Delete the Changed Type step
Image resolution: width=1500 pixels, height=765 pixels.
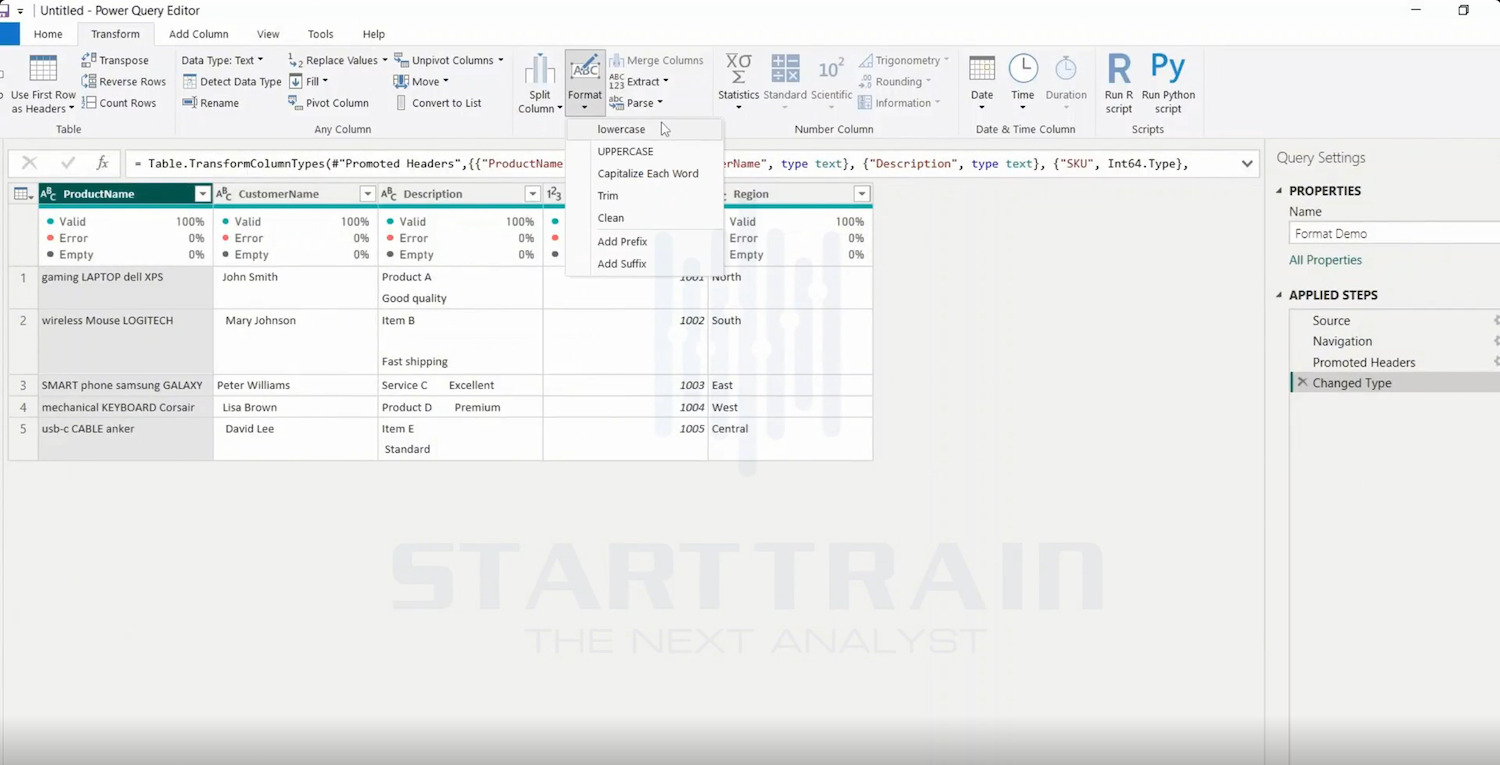(x=1302, y=383)
